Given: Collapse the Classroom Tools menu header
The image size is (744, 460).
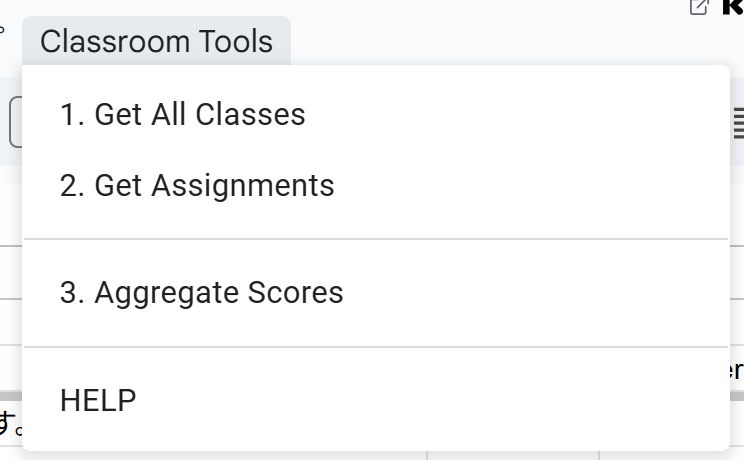Looking at the screenshot, I should [x=156, y=41].
